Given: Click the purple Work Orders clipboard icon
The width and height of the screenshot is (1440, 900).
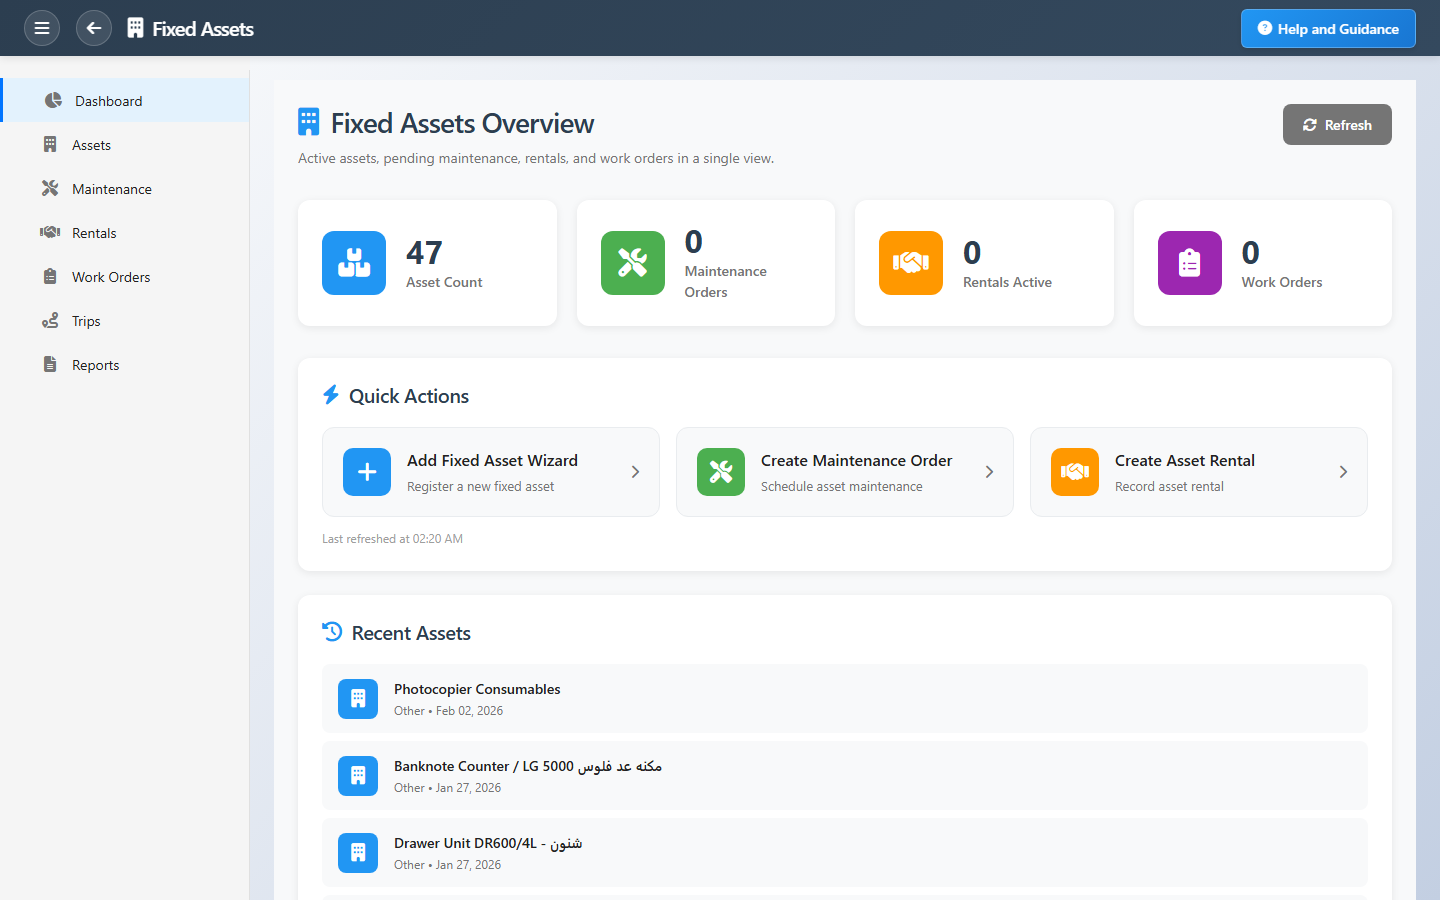Looking at the screenshot, I should (x=1189, y=263).
